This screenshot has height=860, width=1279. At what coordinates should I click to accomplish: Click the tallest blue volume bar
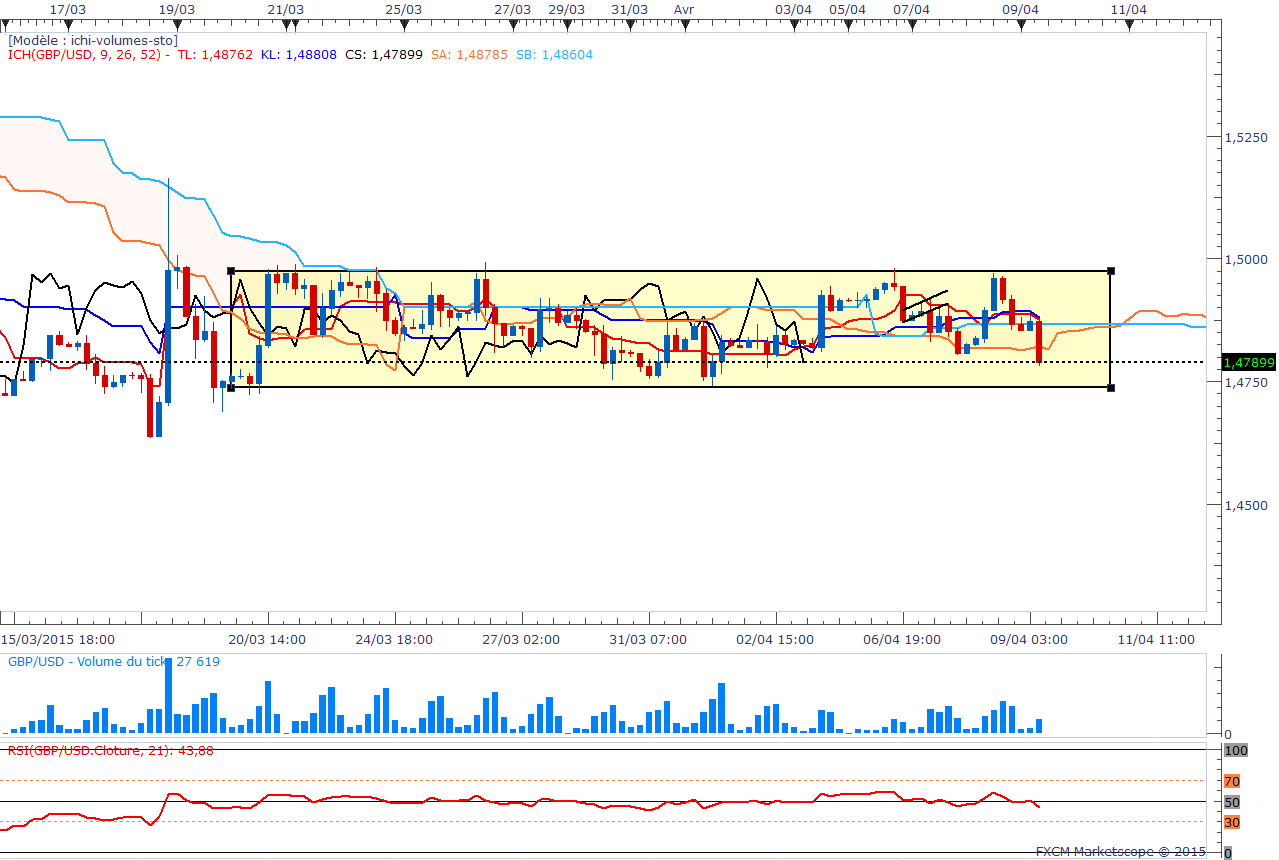tap(168, 697)
